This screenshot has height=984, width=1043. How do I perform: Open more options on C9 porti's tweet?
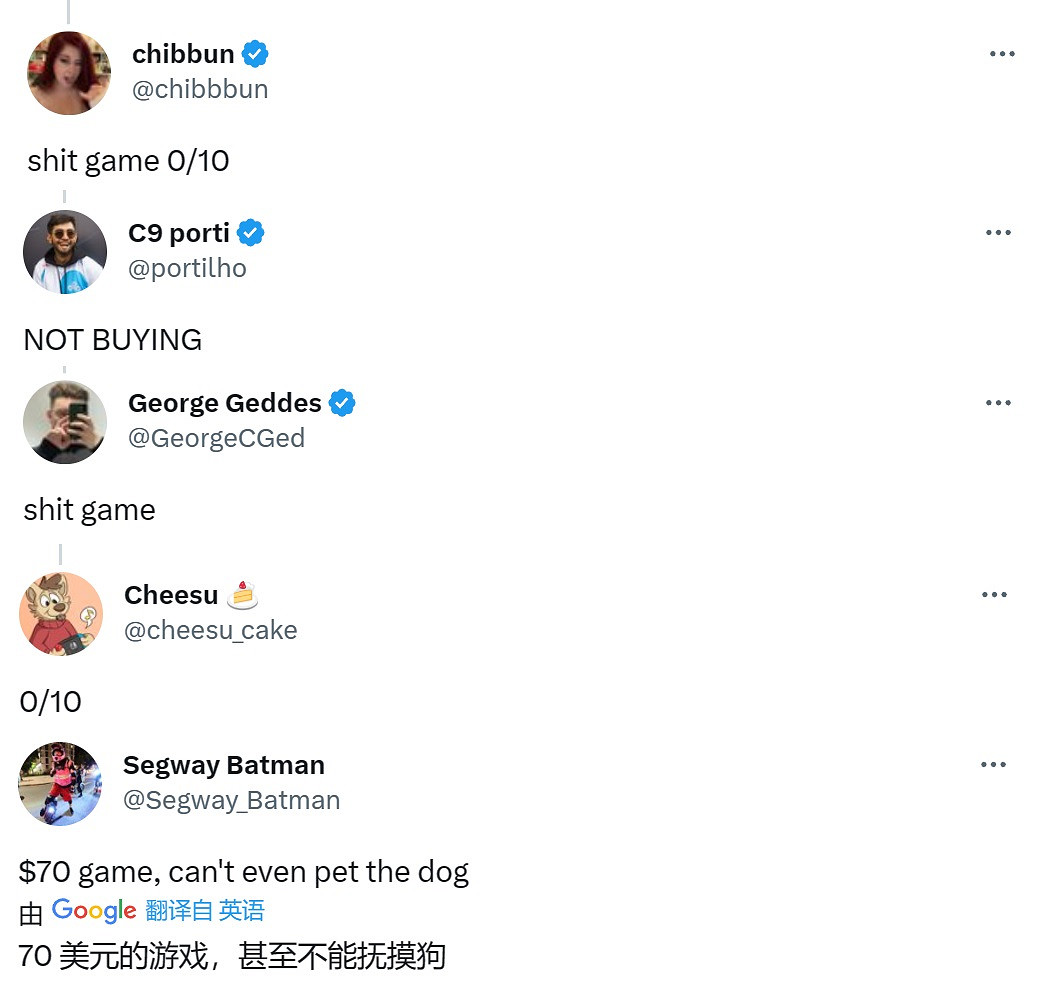(x=998, y=233)
